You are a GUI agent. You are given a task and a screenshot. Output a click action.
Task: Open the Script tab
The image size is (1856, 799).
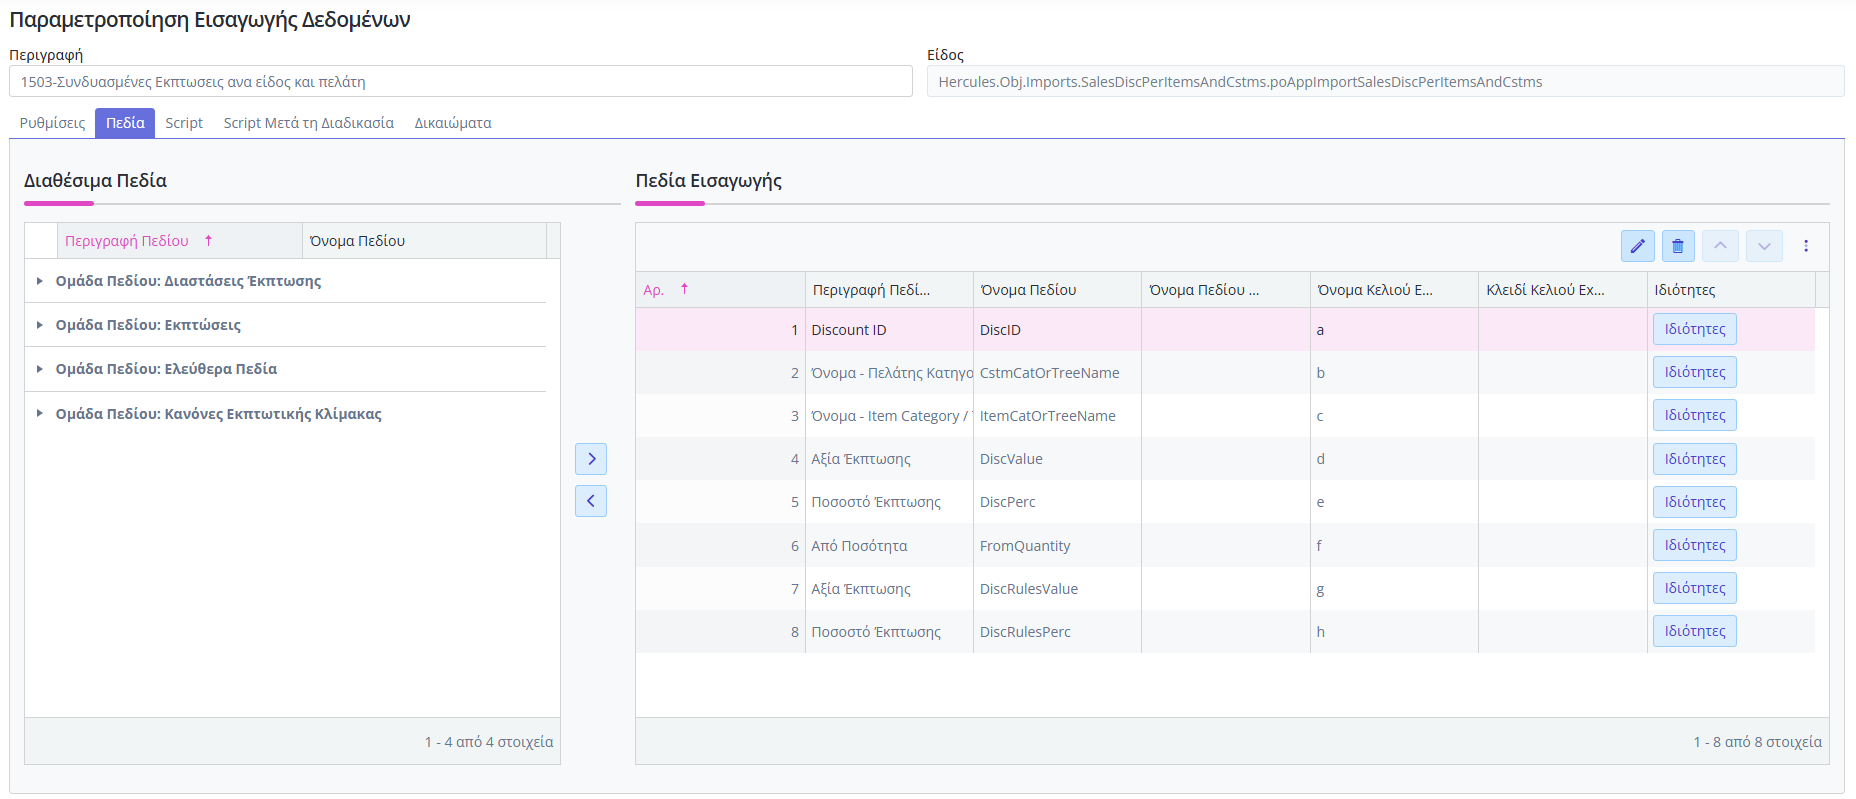(x=184, y=123)
